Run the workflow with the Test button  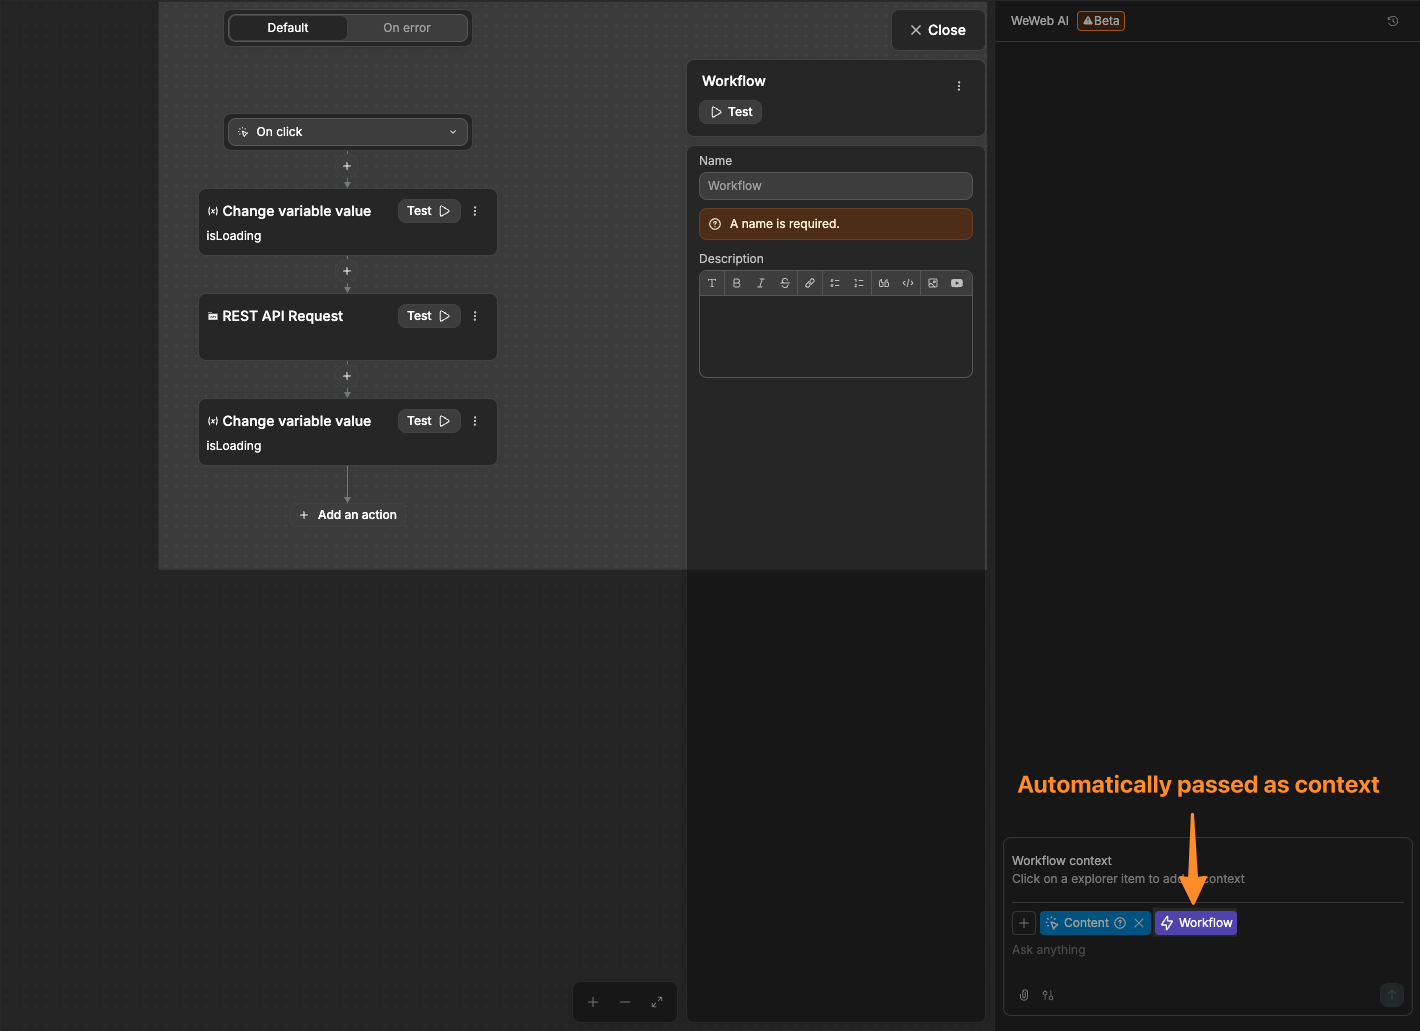[x=730, y=111]
